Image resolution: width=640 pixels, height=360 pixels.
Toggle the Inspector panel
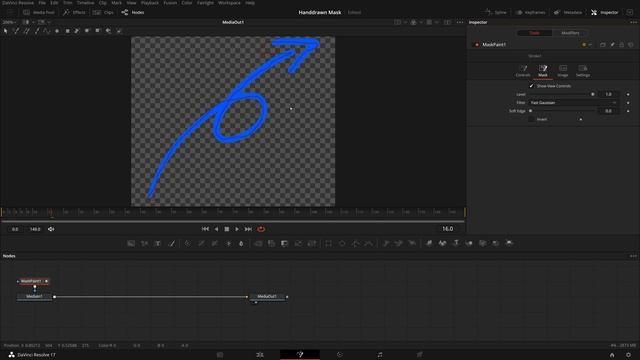(x=604, y=13)
